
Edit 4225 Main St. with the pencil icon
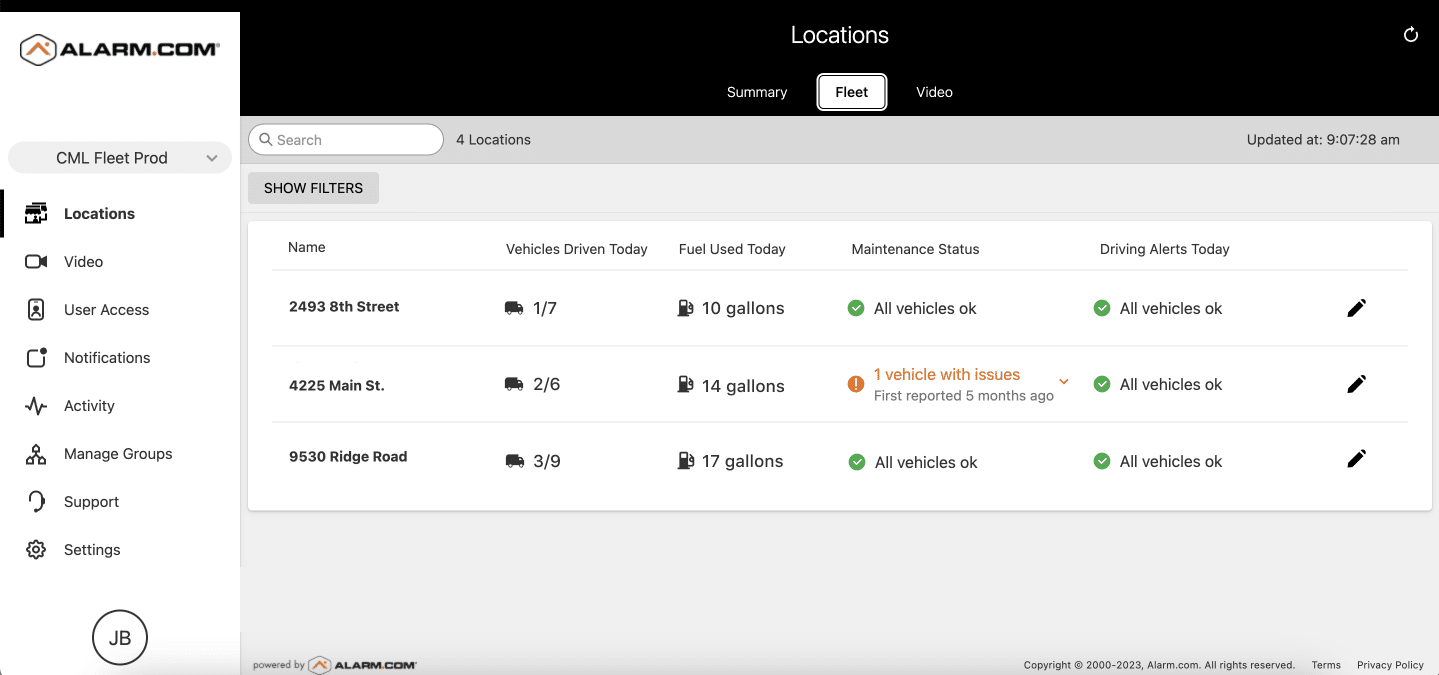[1356, 384]
